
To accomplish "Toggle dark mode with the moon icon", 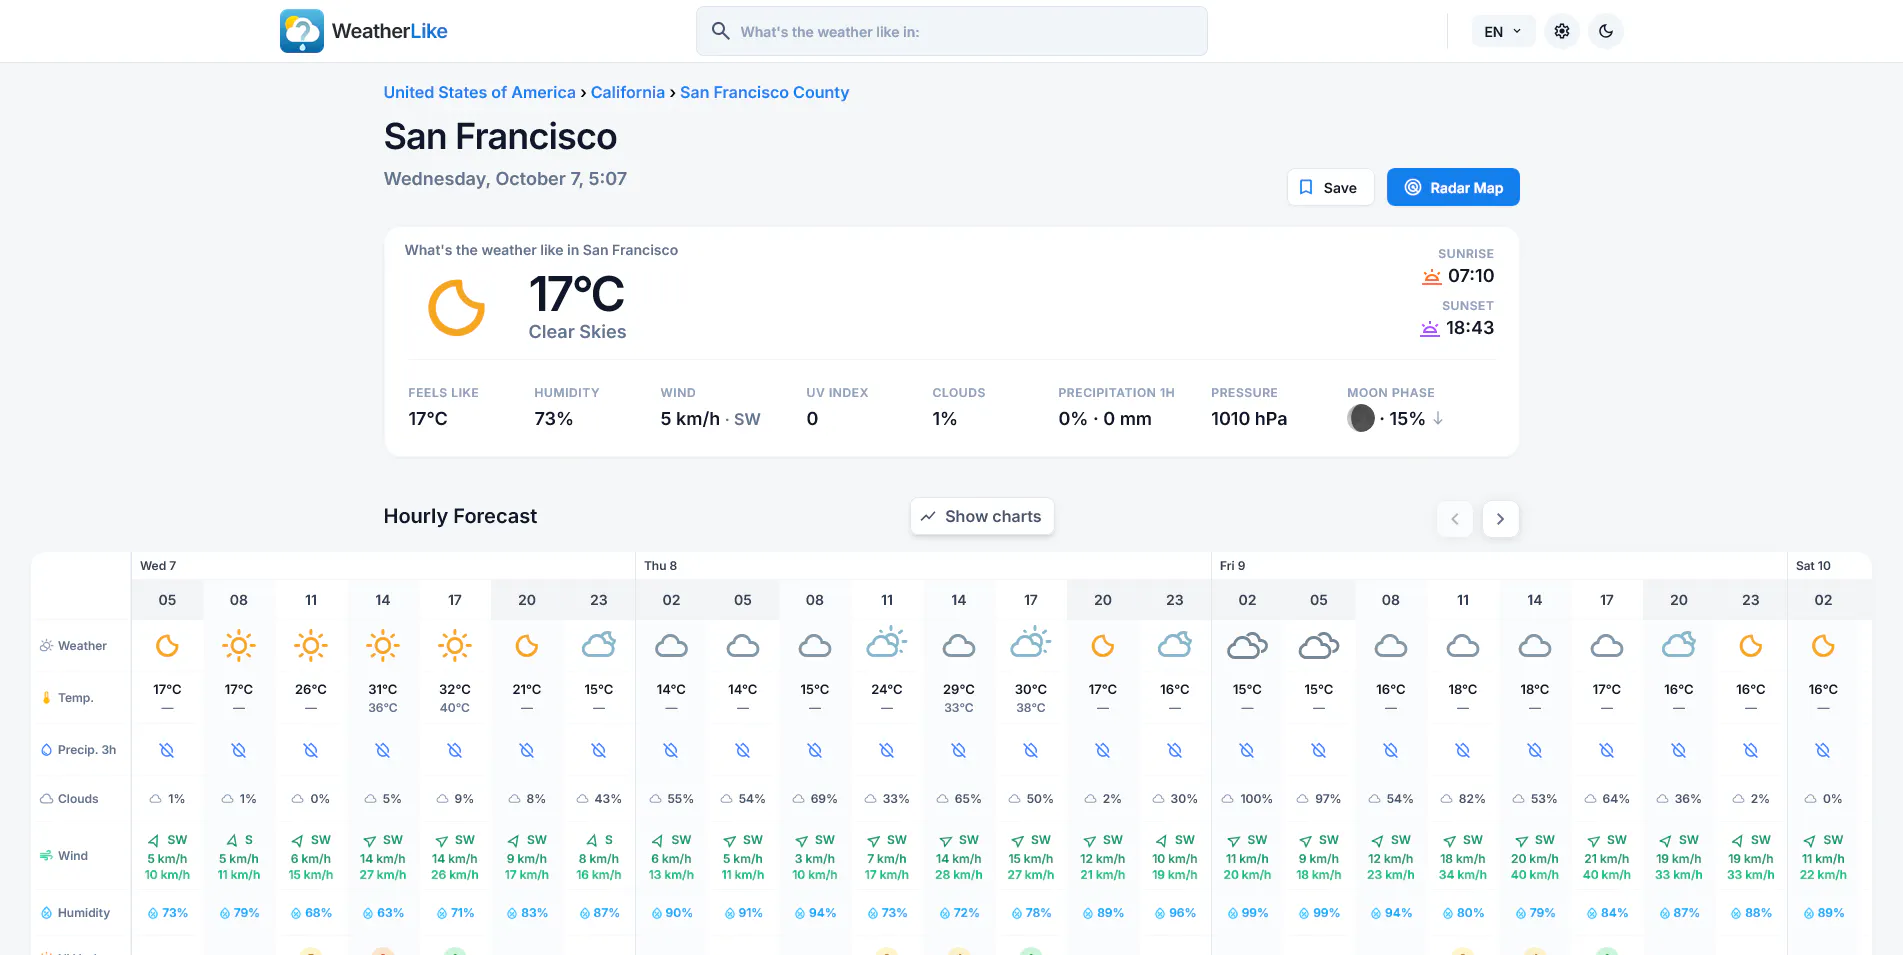I will [x=1605, y=31].
